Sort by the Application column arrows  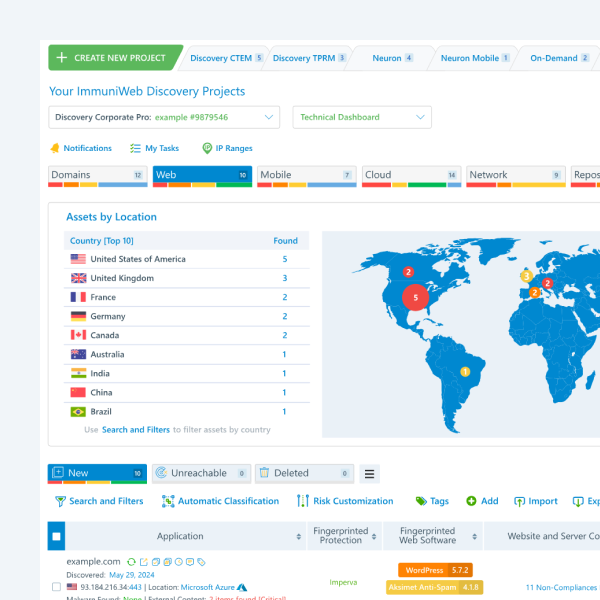300,537
